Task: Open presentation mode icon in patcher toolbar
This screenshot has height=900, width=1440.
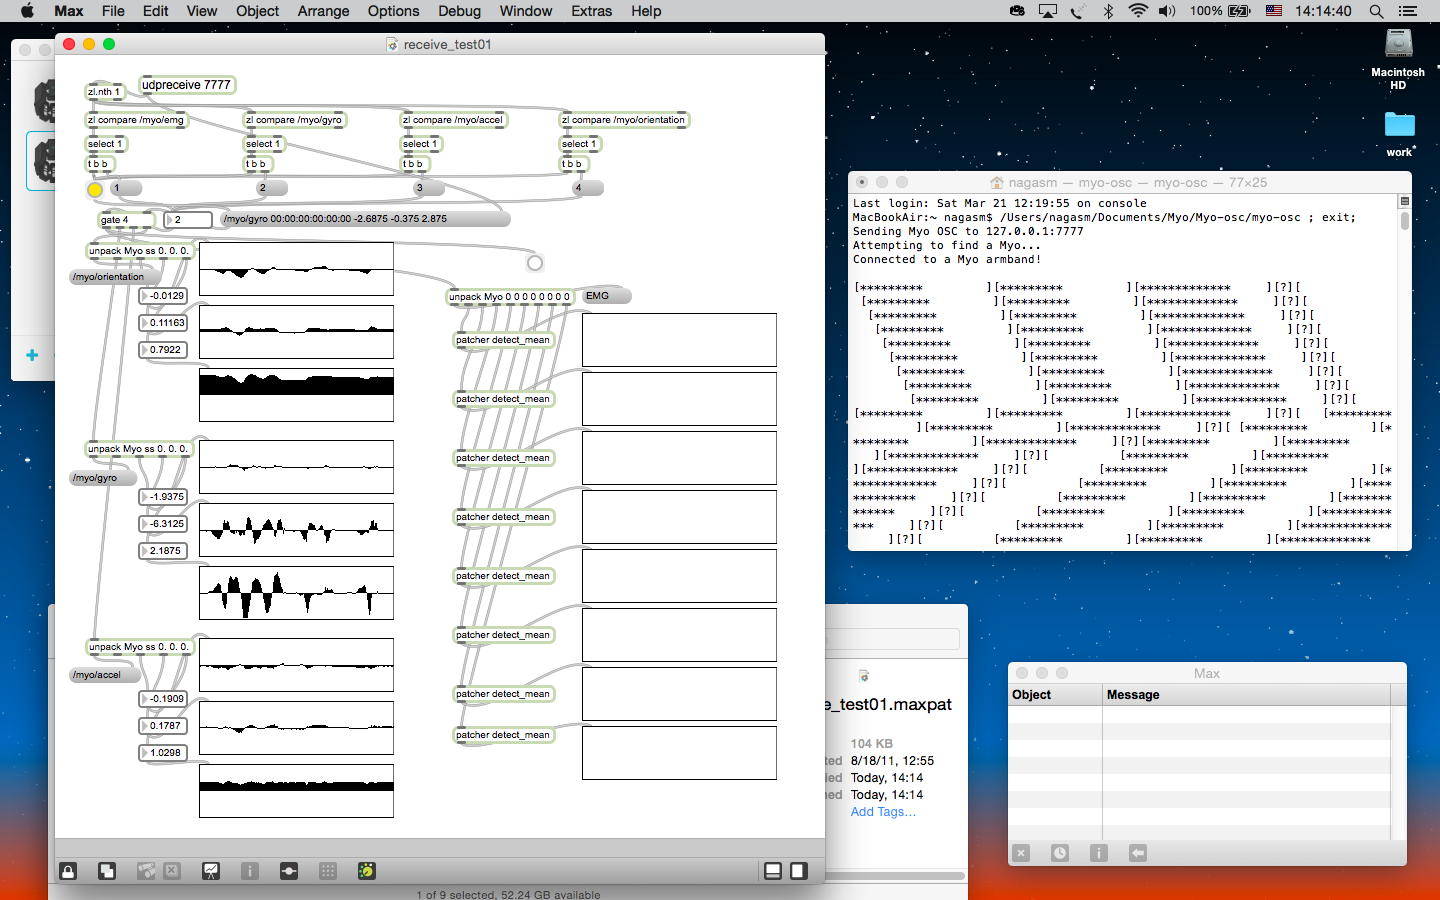Action: pos(211,871)
